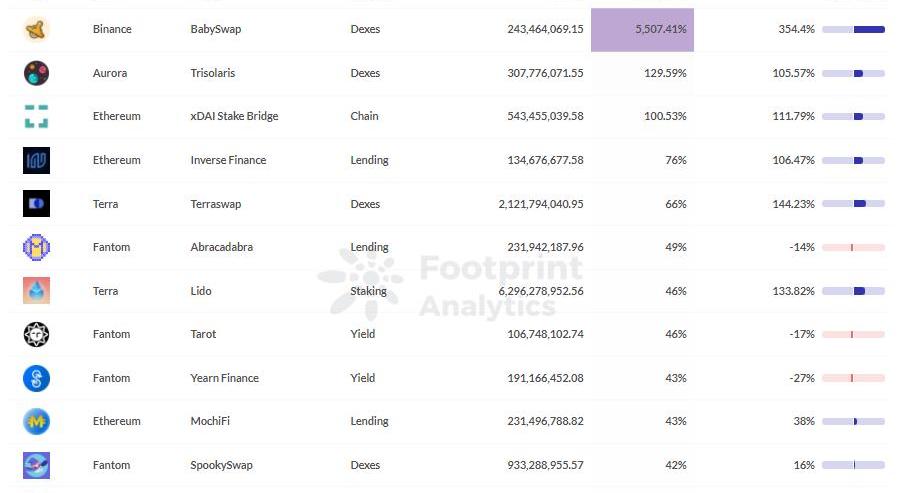Open the Inverse Finance protocol name
The image size is (911, 493).
229,160
